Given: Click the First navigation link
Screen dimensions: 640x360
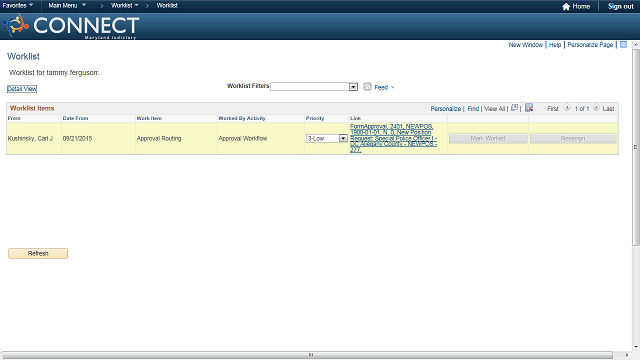Looking at the screenshot, I should coord(553,109).
